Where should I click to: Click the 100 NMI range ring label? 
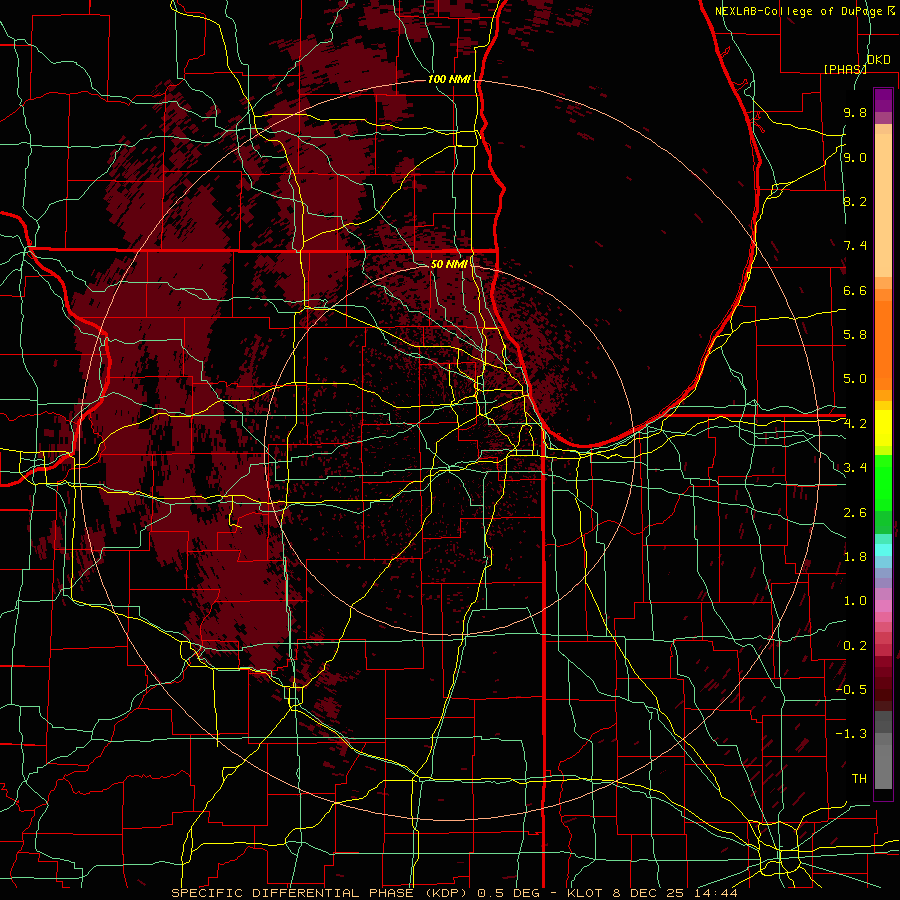pos(449,79)
